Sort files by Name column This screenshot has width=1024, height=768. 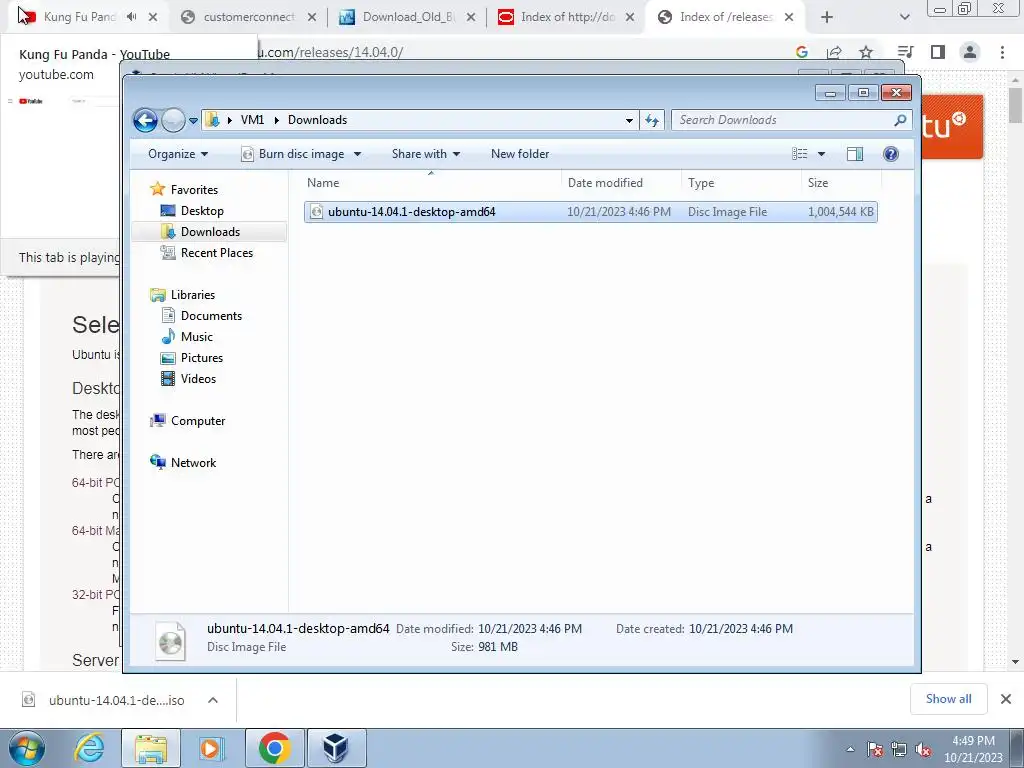pyautogui.click(x=431, y=183)
